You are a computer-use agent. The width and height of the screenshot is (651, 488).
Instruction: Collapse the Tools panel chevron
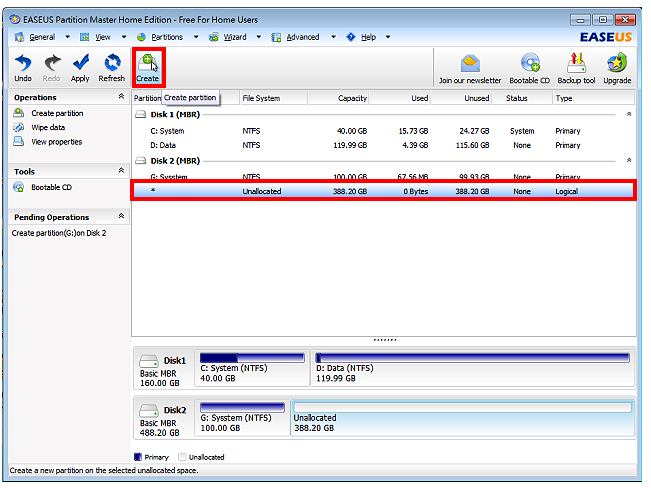[x=121, y=170]
